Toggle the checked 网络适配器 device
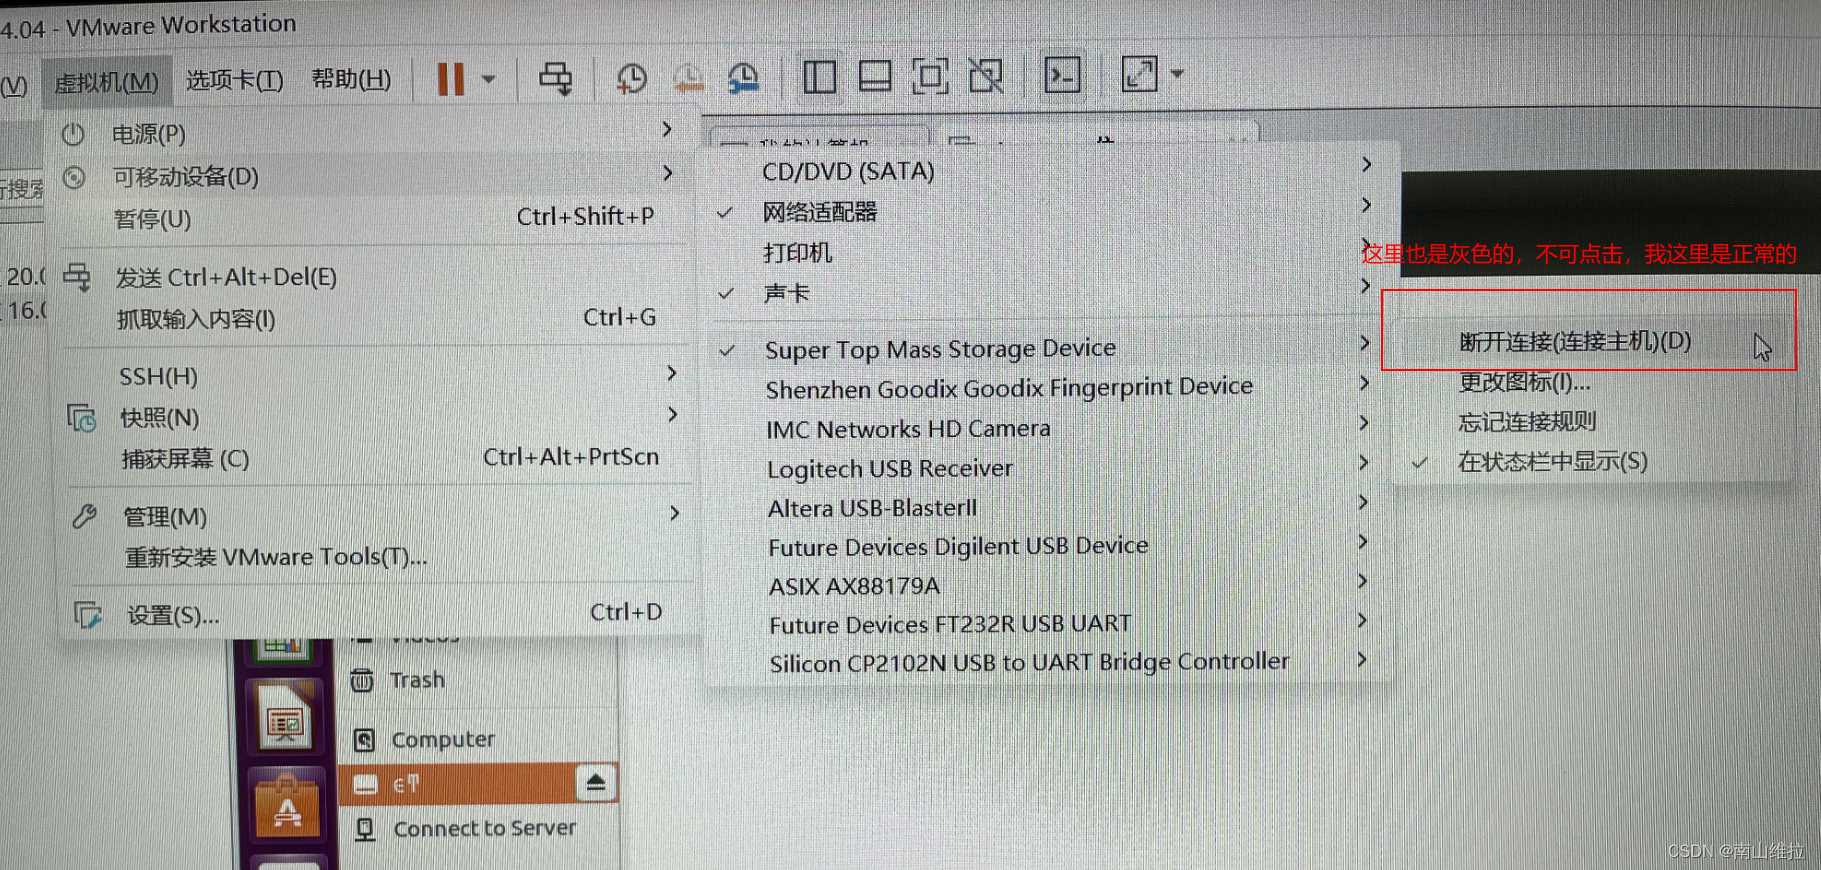This screenshot has width=1821, height=870. click(x=1048, y=211)
